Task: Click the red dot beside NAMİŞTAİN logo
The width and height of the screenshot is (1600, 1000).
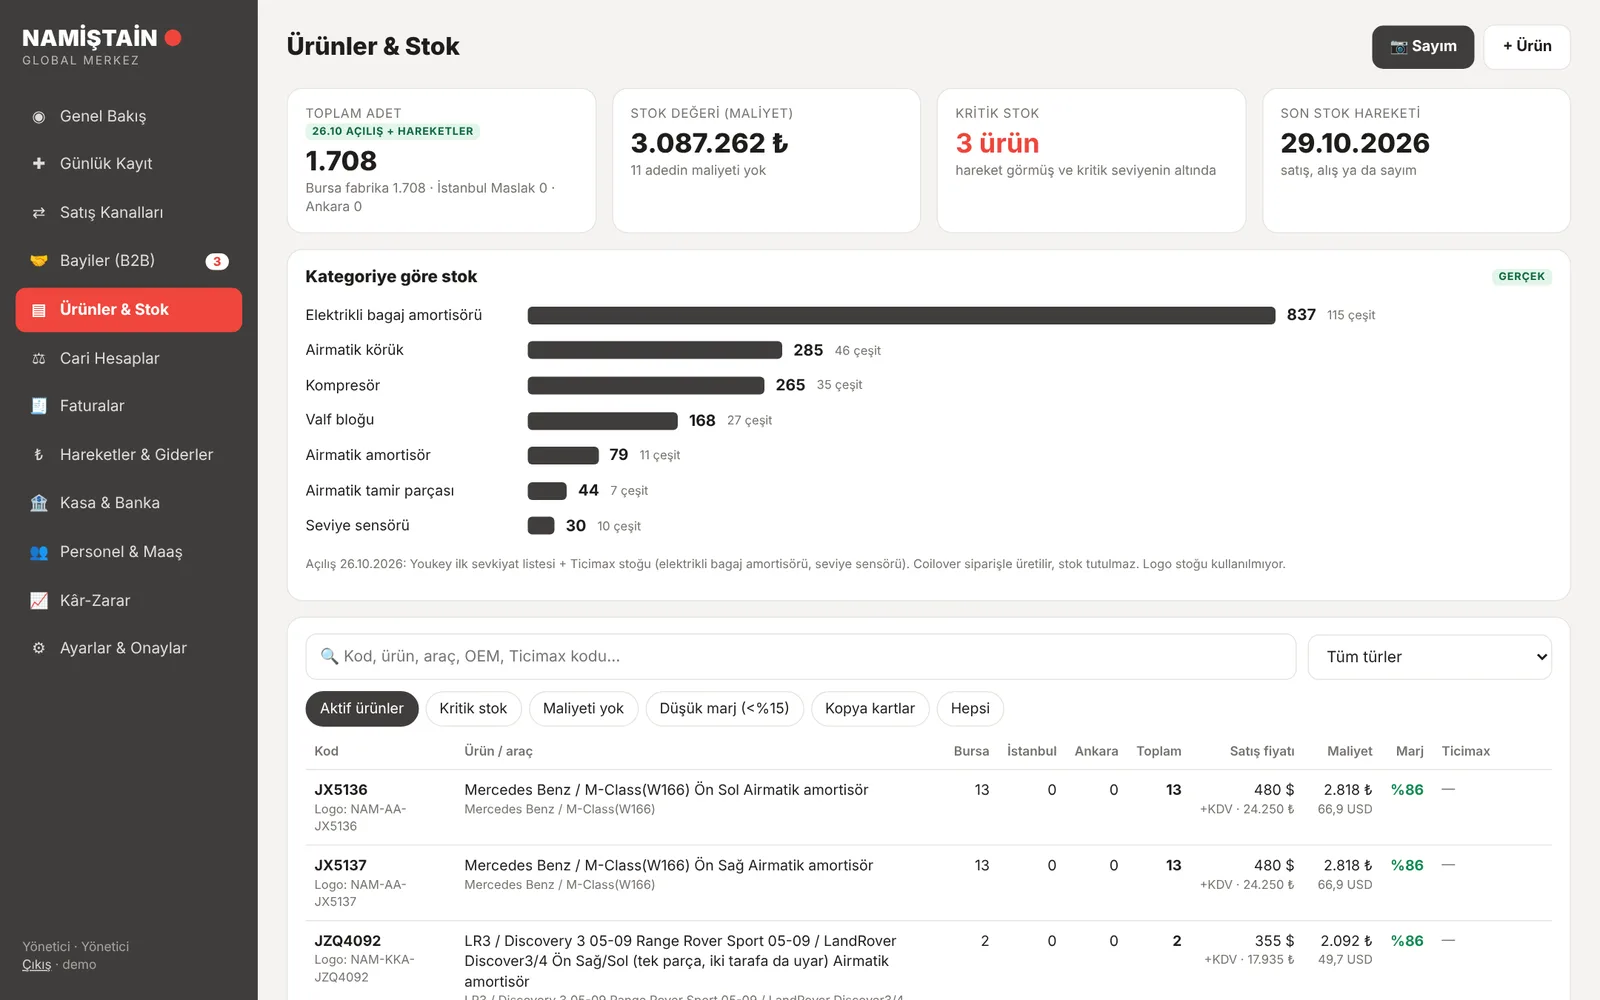Action: (x=173, y=38)
